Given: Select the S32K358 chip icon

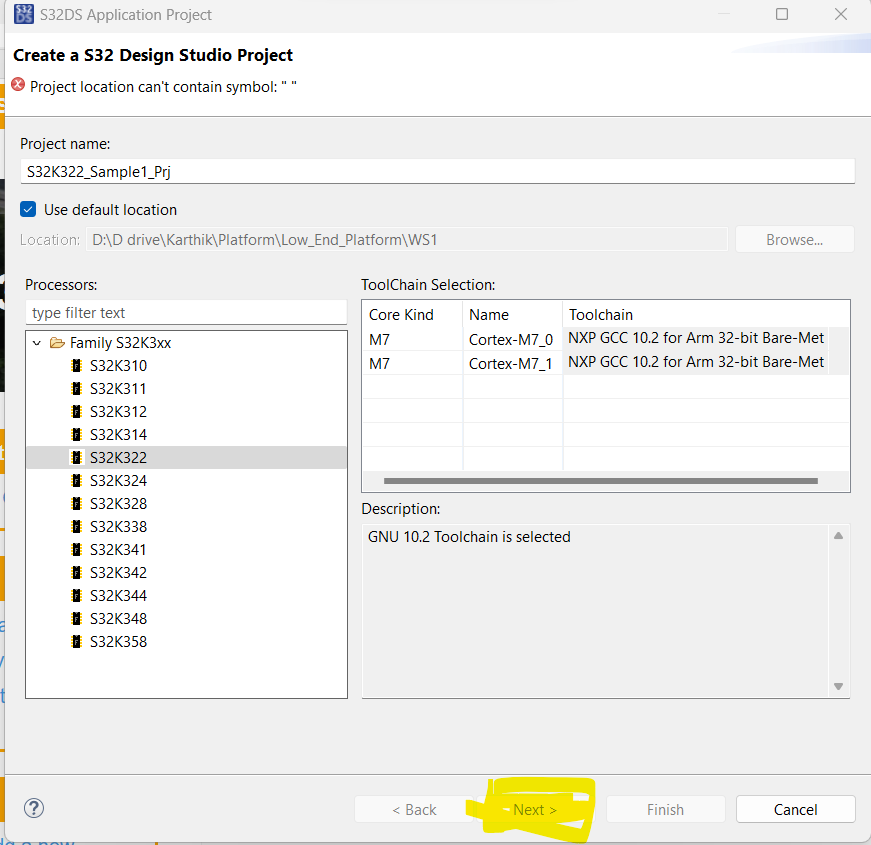Looking at the screenshot, I should click(77, 641).
